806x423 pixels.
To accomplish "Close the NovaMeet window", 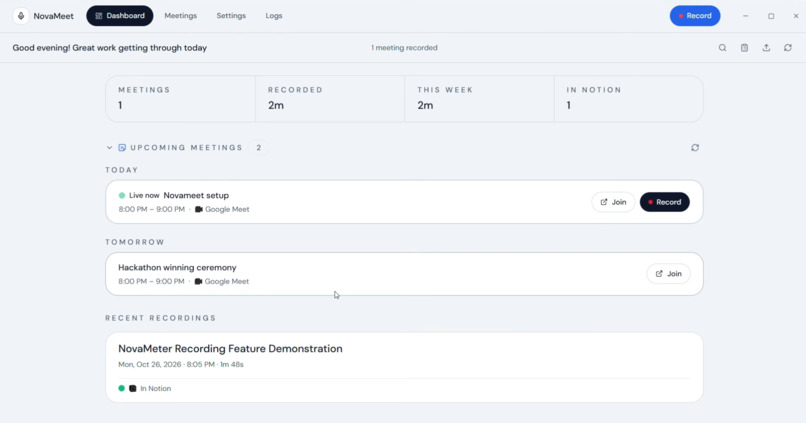I will (796, 16).
